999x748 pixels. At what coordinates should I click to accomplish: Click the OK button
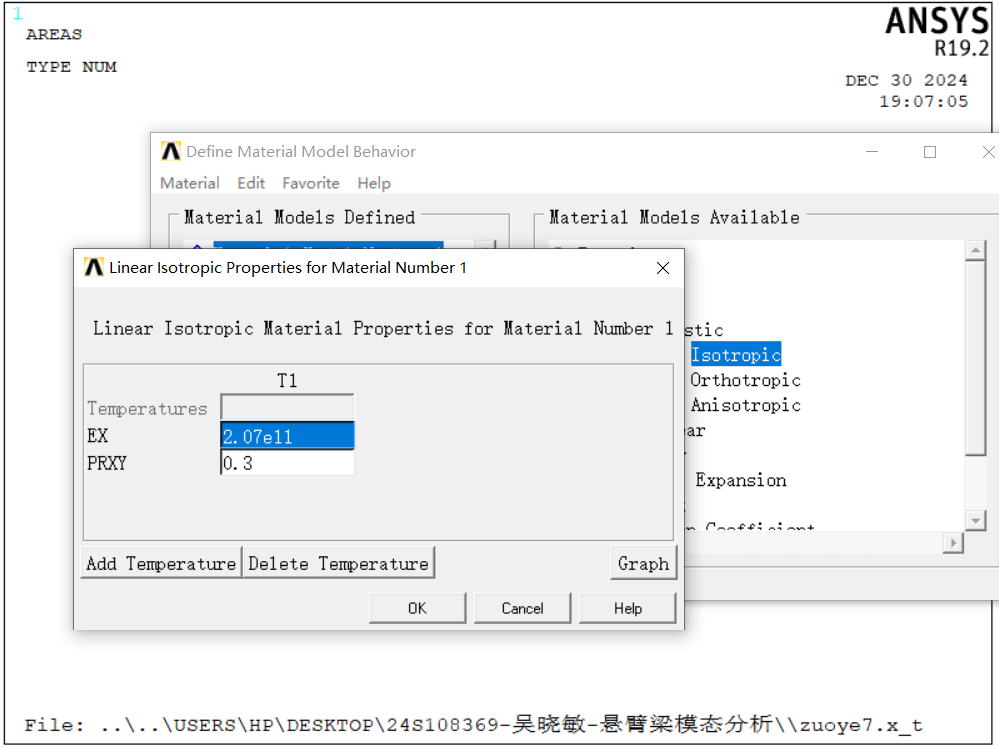click(417, 608)
